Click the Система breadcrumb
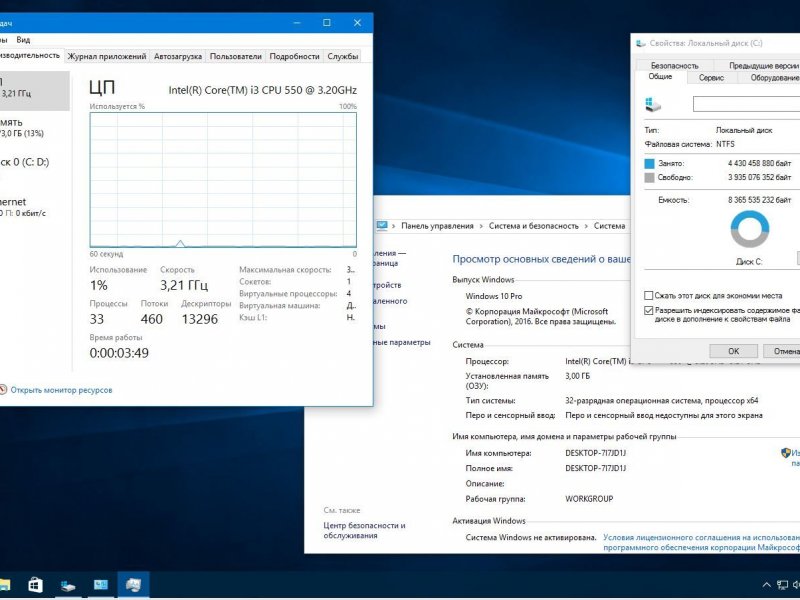 609,226
